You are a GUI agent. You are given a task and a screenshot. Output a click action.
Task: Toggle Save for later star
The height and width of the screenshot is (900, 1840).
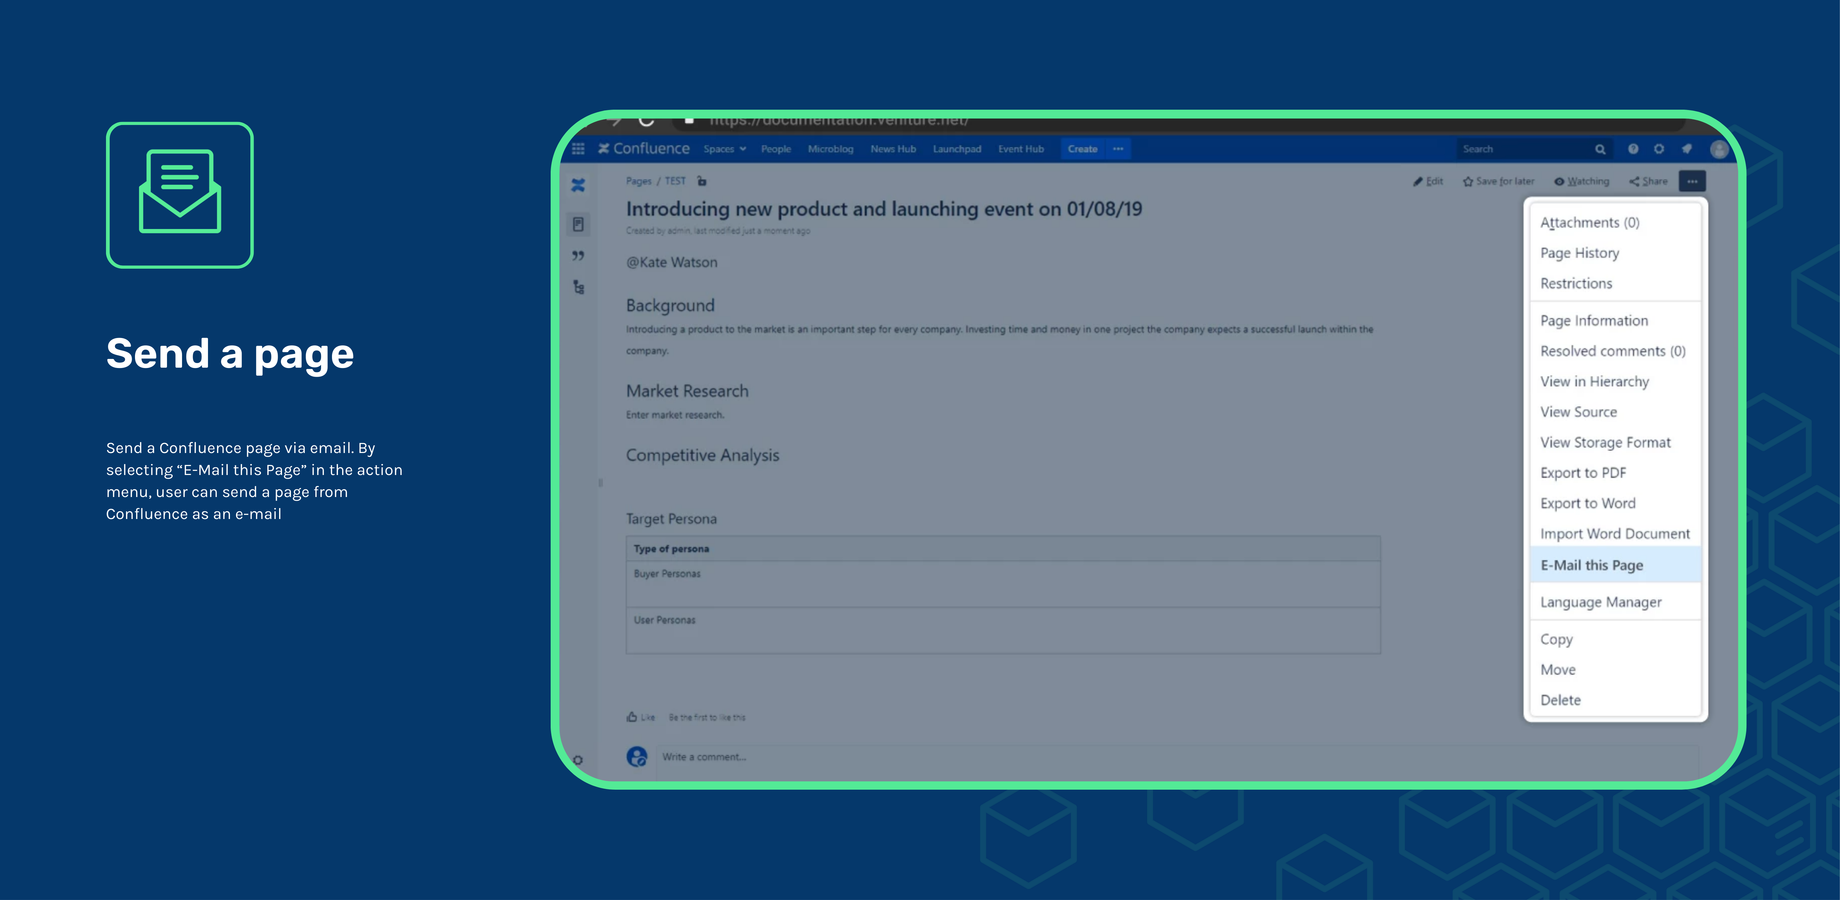point(1498,181)
